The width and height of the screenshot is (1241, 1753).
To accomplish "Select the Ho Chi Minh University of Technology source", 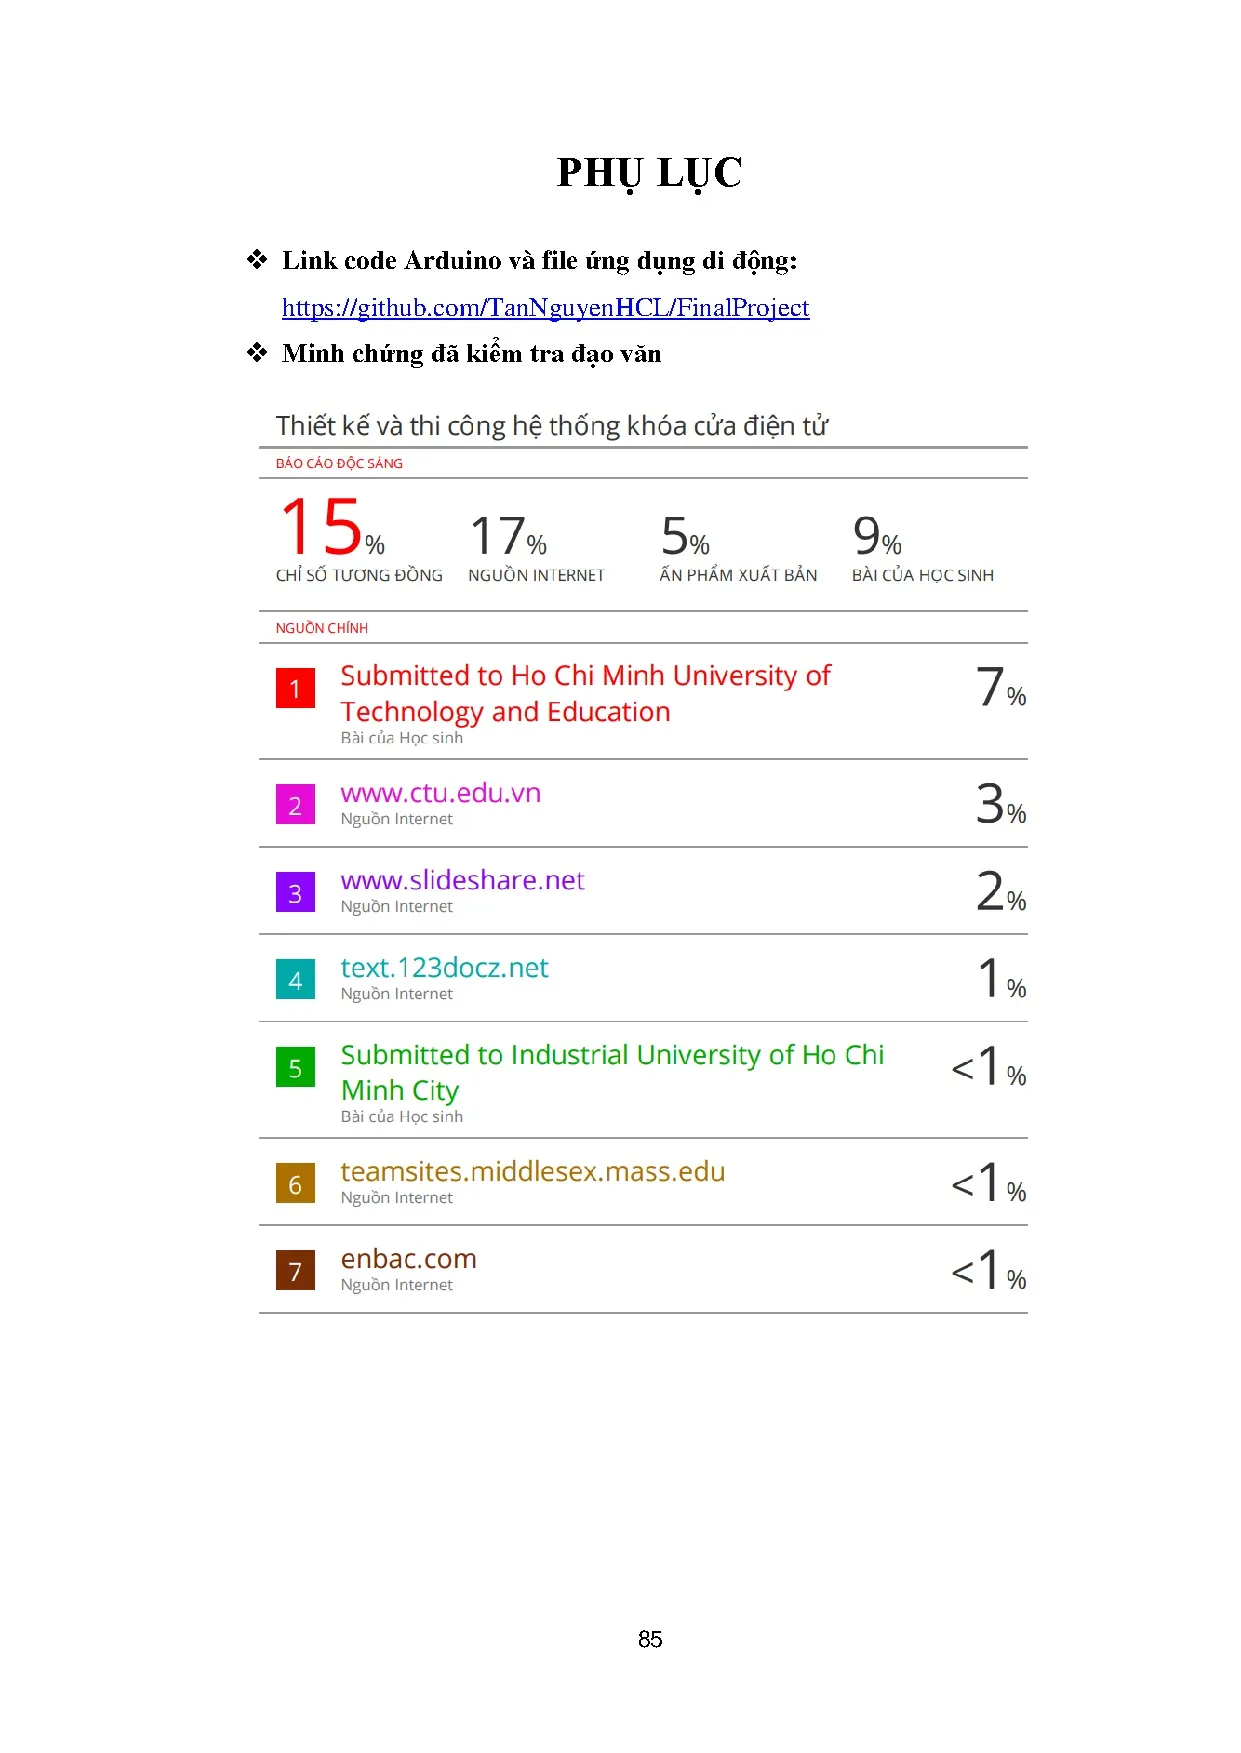I will [x=585, y=693].
